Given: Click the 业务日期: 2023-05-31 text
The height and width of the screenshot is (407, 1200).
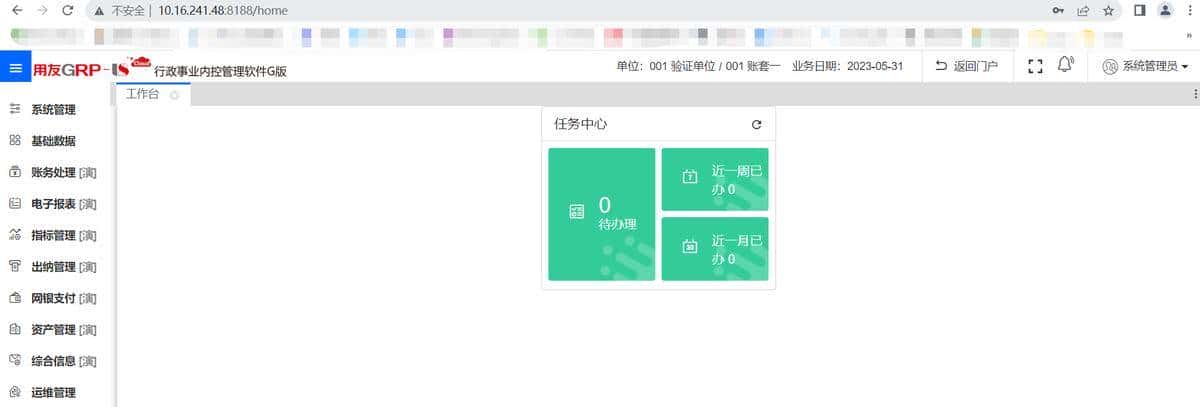Looking at the screenshot, I should click(848, 67).
